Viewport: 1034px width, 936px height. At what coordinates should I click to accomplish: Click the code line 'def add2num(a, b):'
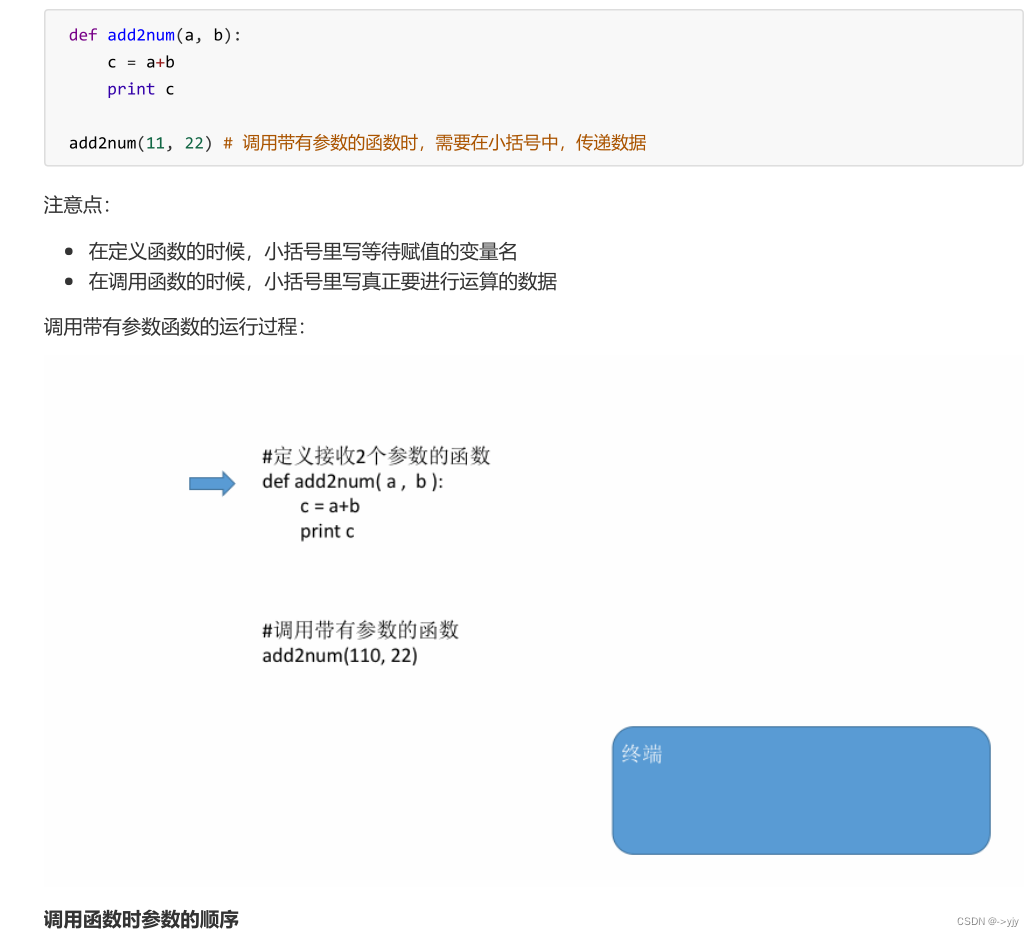pyautogui.click(x=155, y=35)
